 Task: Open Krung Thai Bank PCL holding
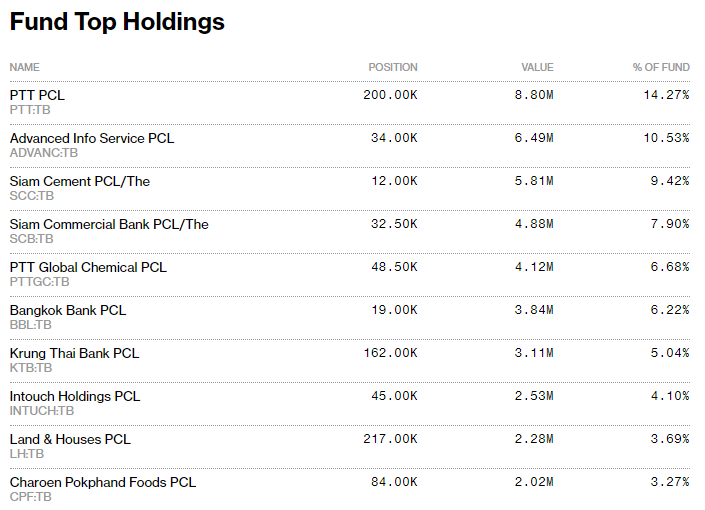pyautogui.click(x=74, y=353)
